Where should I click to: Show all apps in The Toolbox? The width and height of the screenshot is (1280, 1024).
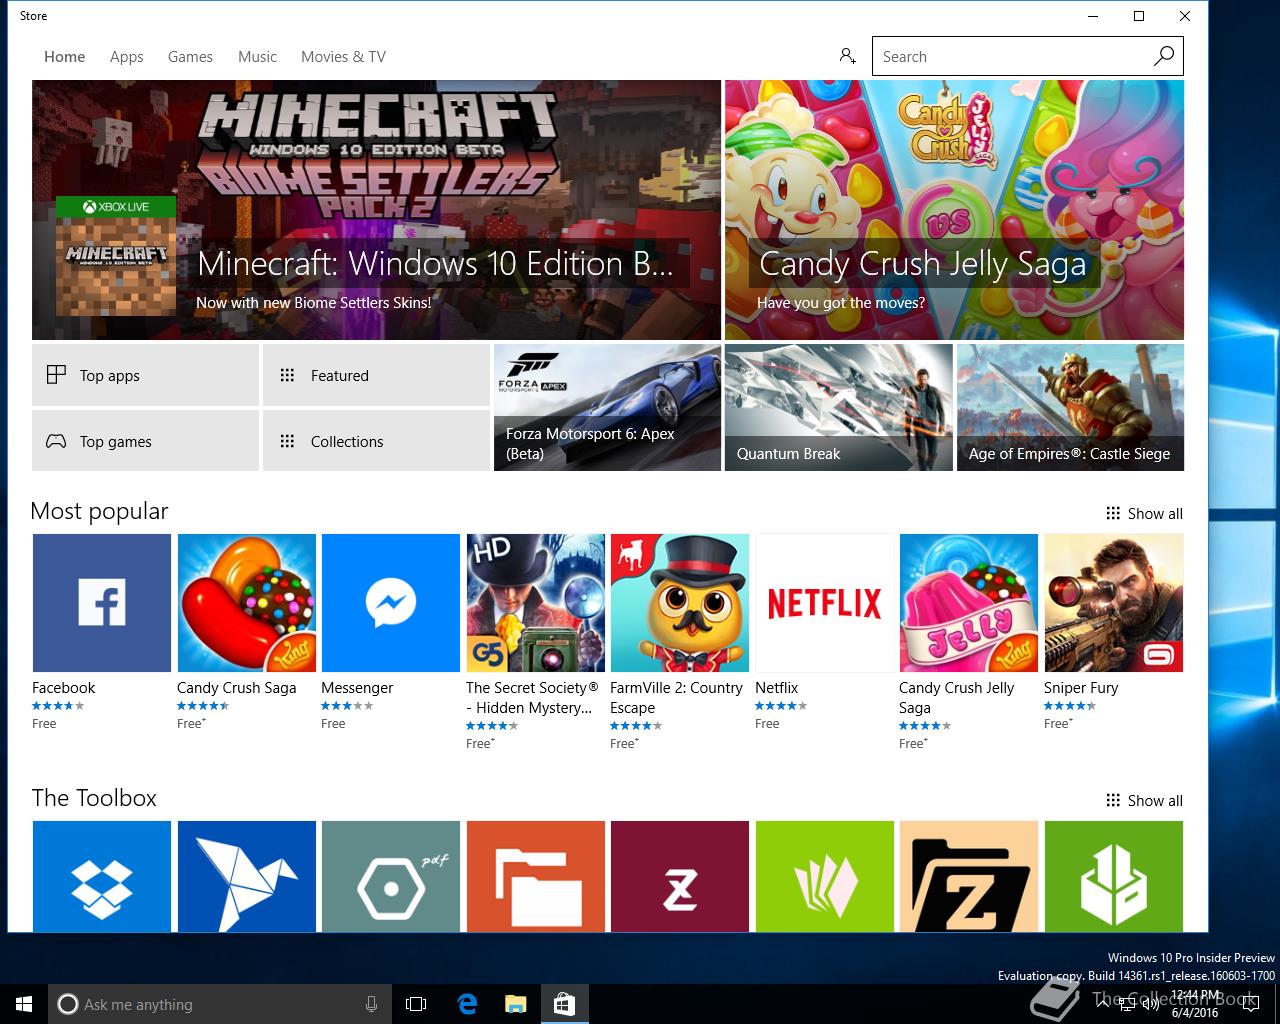coord(1144,800)
